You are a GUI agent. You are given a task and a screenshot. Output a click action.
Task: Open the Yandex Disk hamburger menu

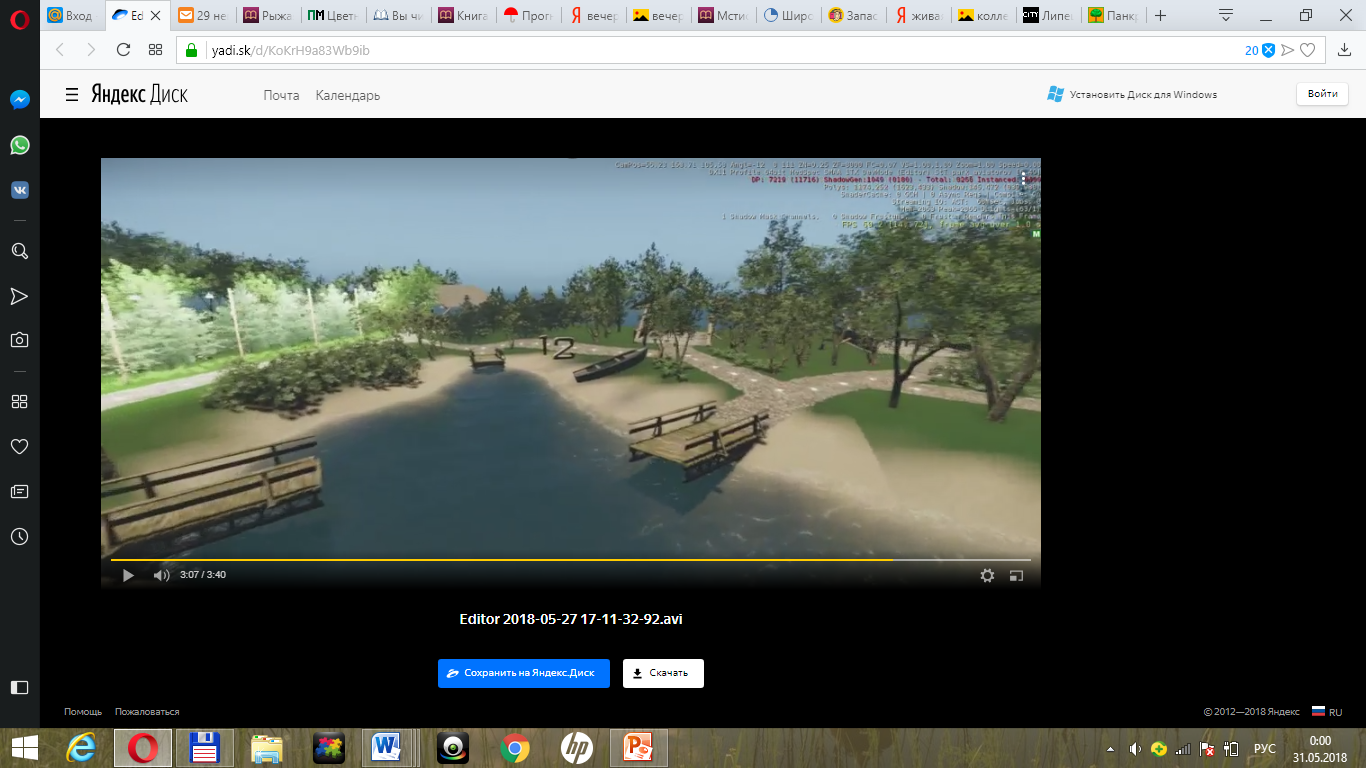click(x=72, y=95)
